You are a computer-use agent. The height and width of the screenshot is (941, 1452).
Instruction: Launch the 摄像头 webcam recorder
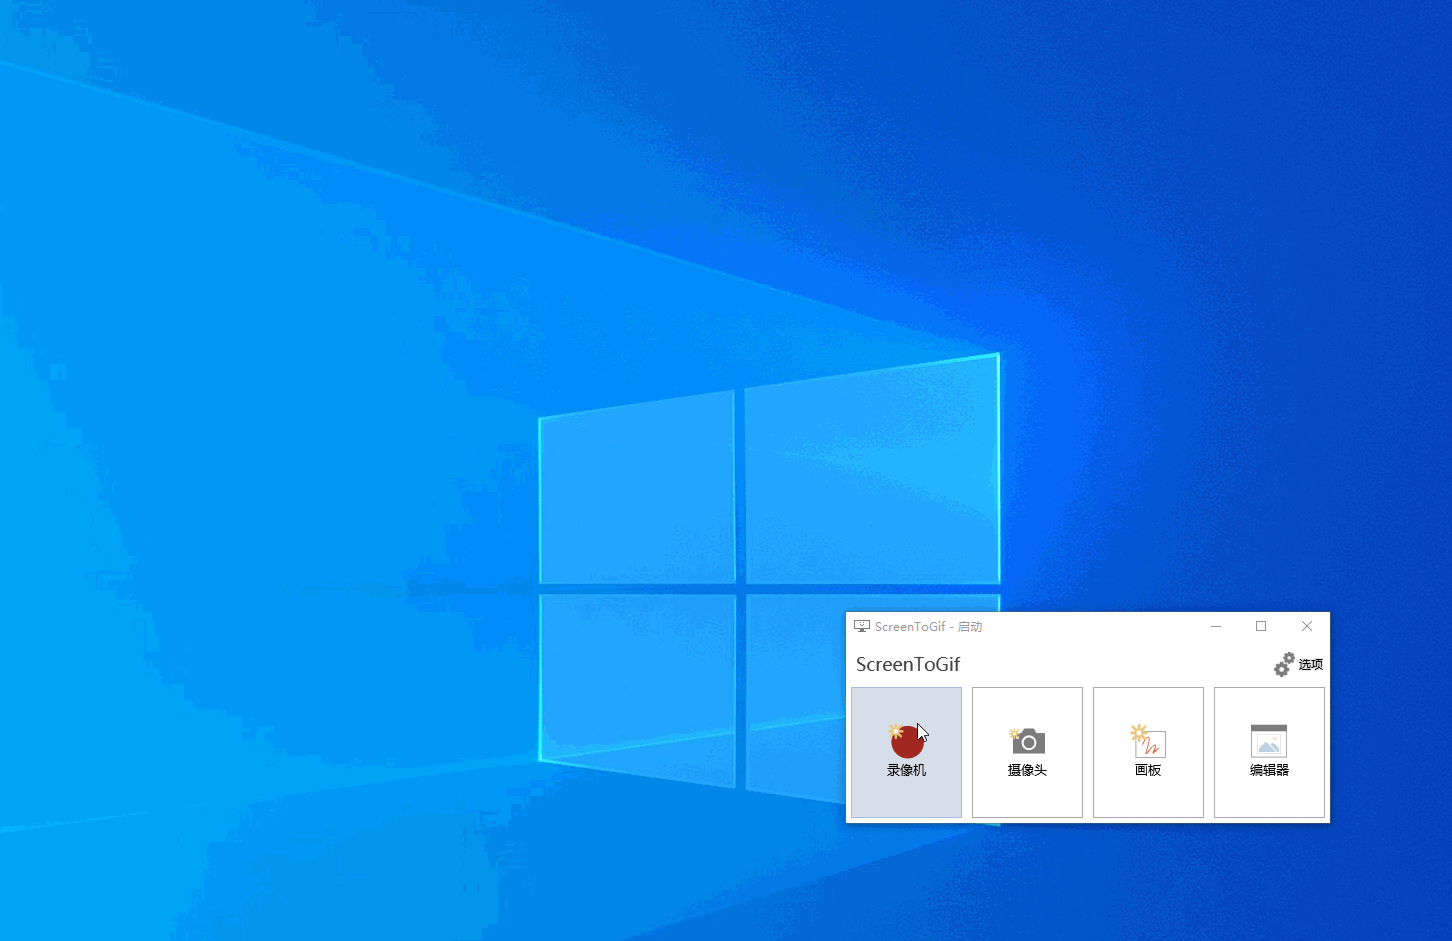click(1027, 752)
